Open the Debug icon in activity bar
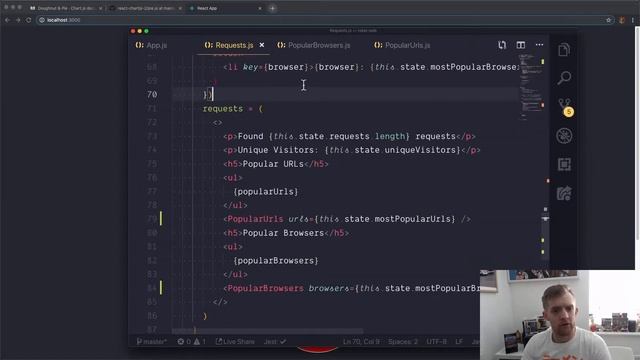 (x=564, y=136)
